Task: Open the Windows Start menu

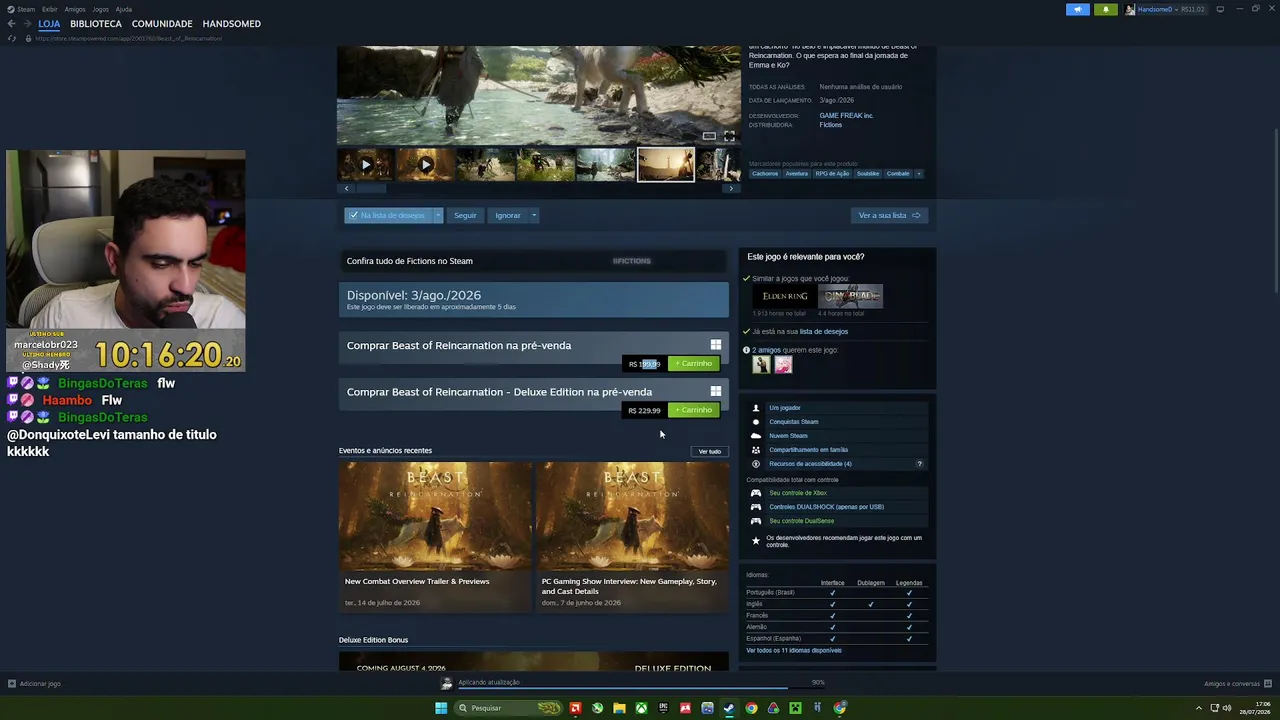Action: pos(441,708)
